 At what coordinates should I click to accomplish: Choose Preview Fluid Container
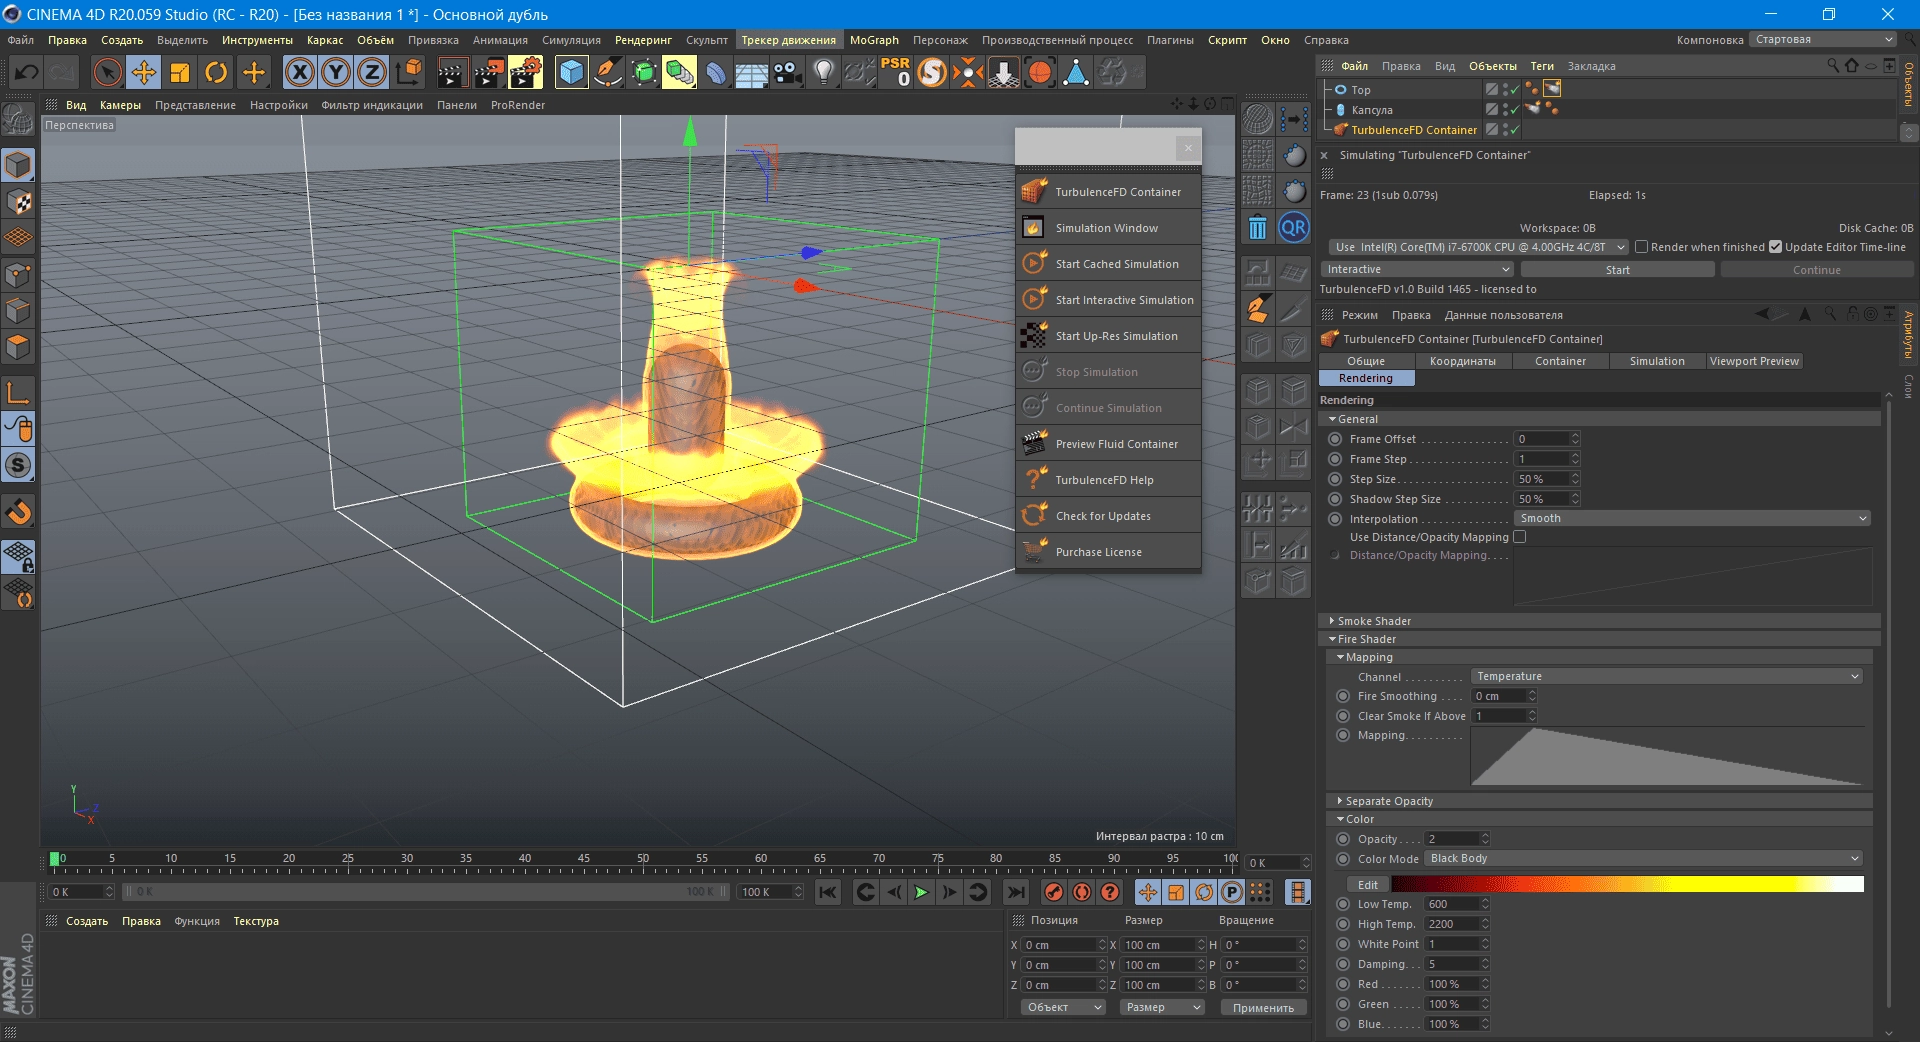coord(1108,444)
